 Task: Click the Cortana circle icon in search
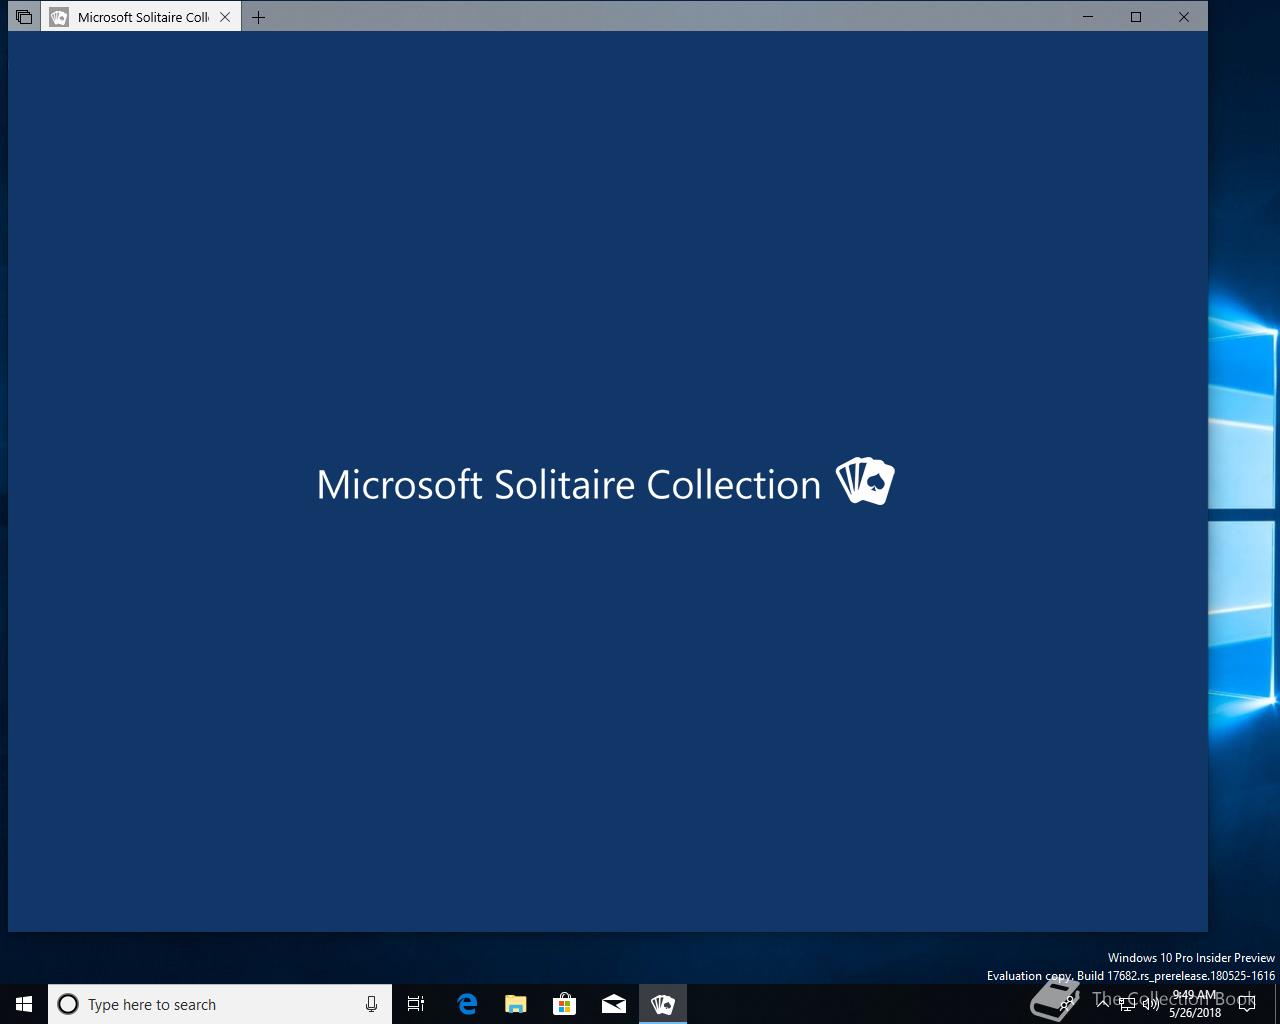click(x=68, y=1004)
